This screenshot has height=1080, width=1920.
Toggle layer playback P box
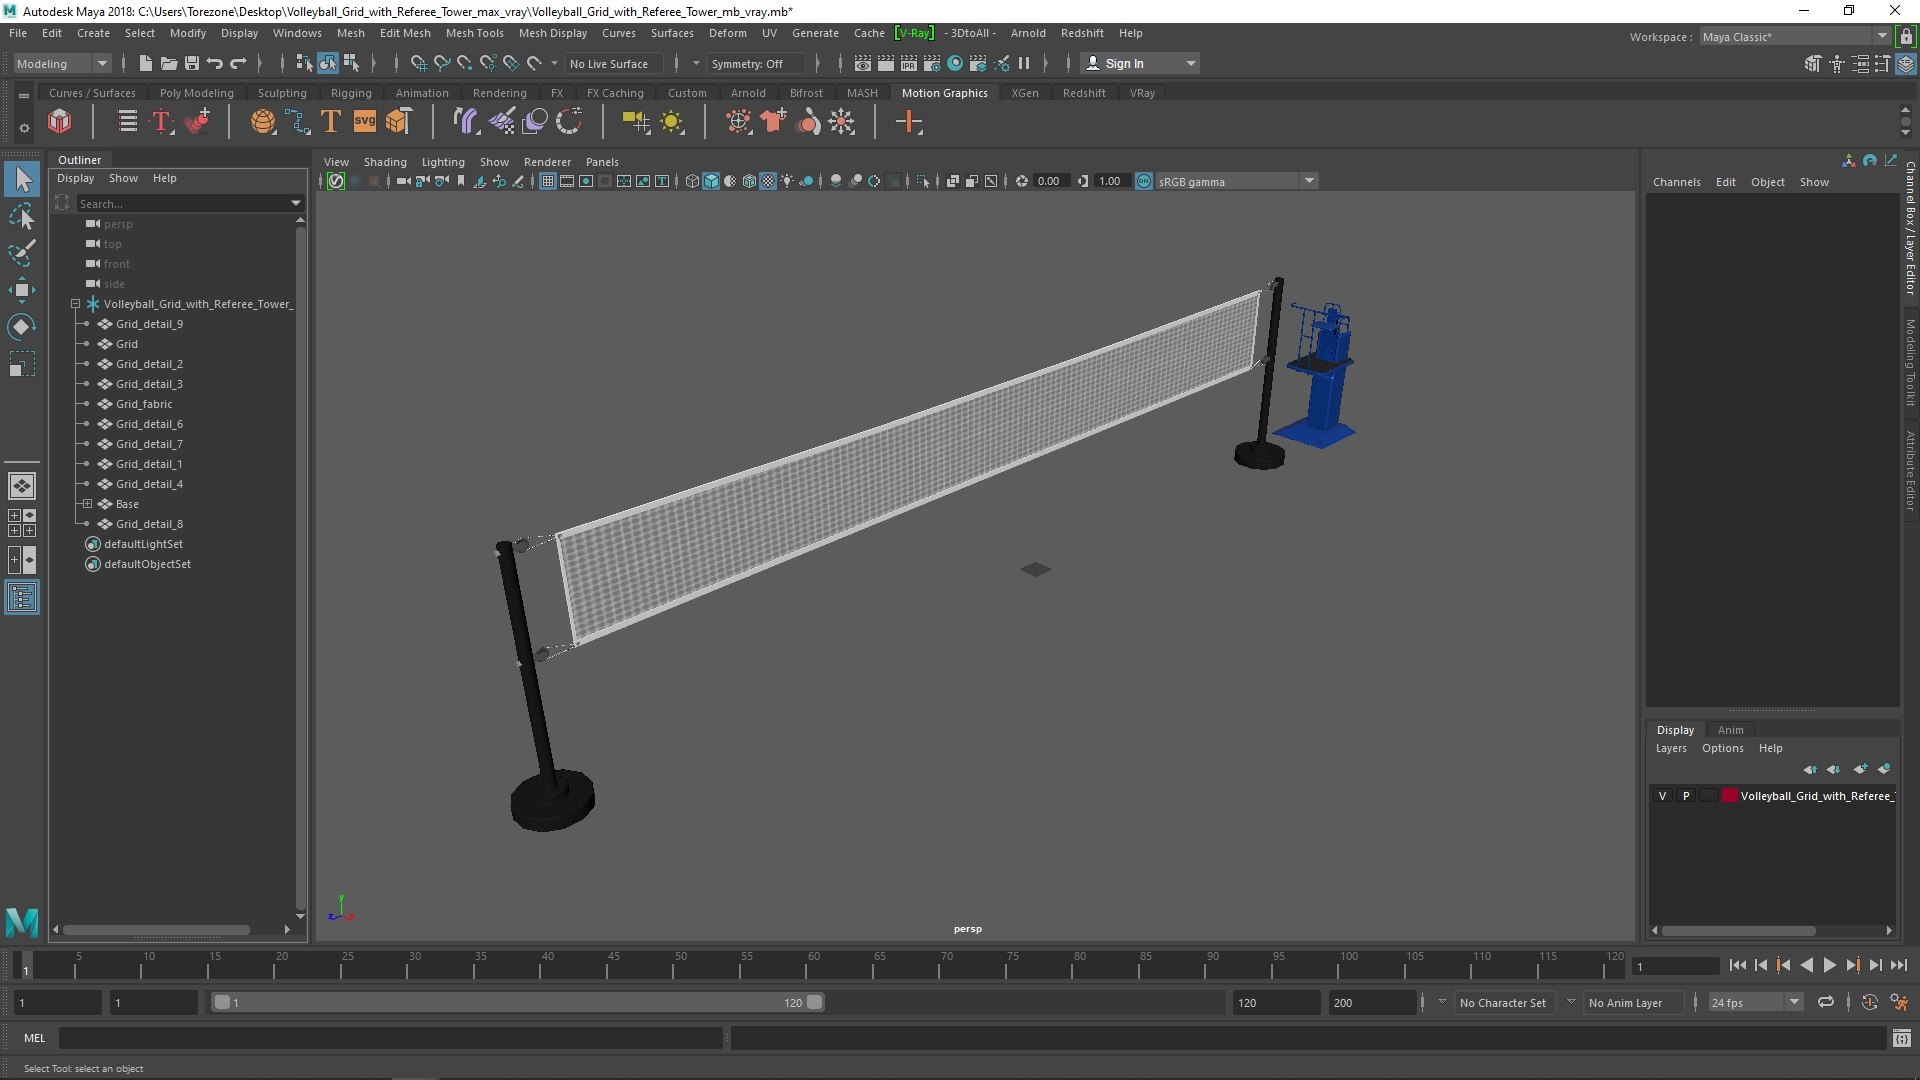pos(1685,796)
